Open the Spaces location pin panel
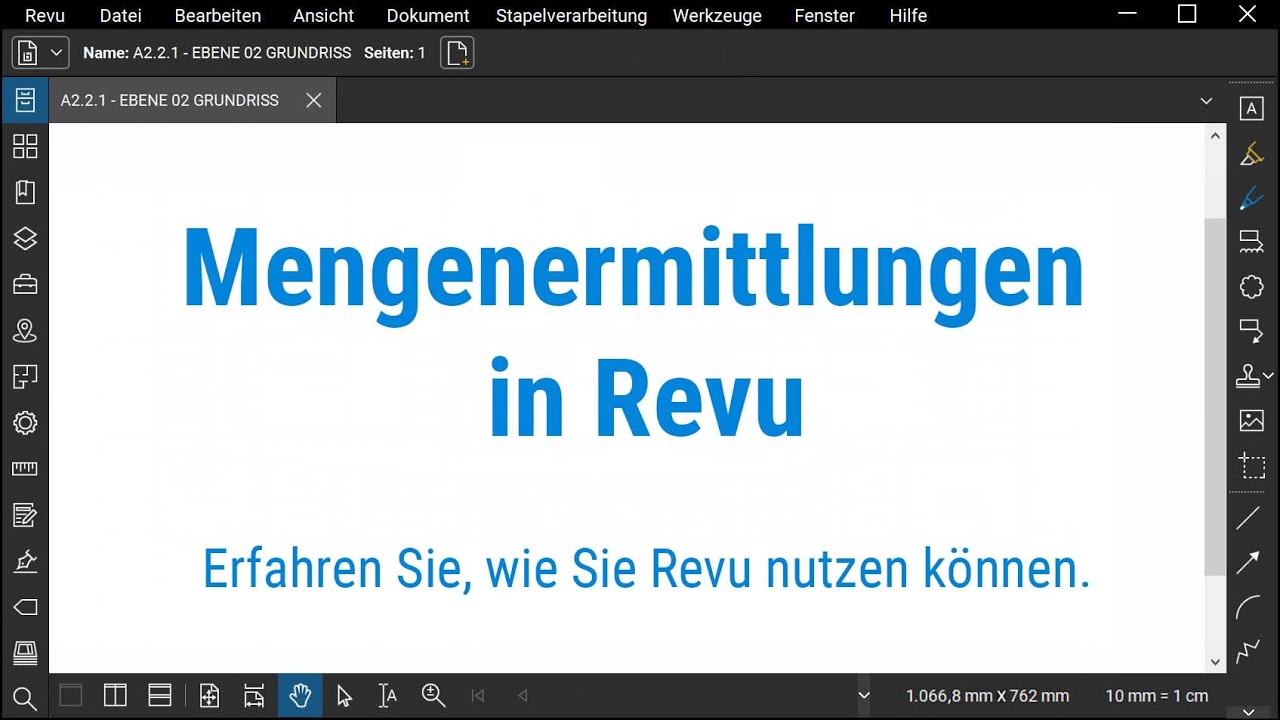This screenshot has height=720, width=1280. click(25, 331)
